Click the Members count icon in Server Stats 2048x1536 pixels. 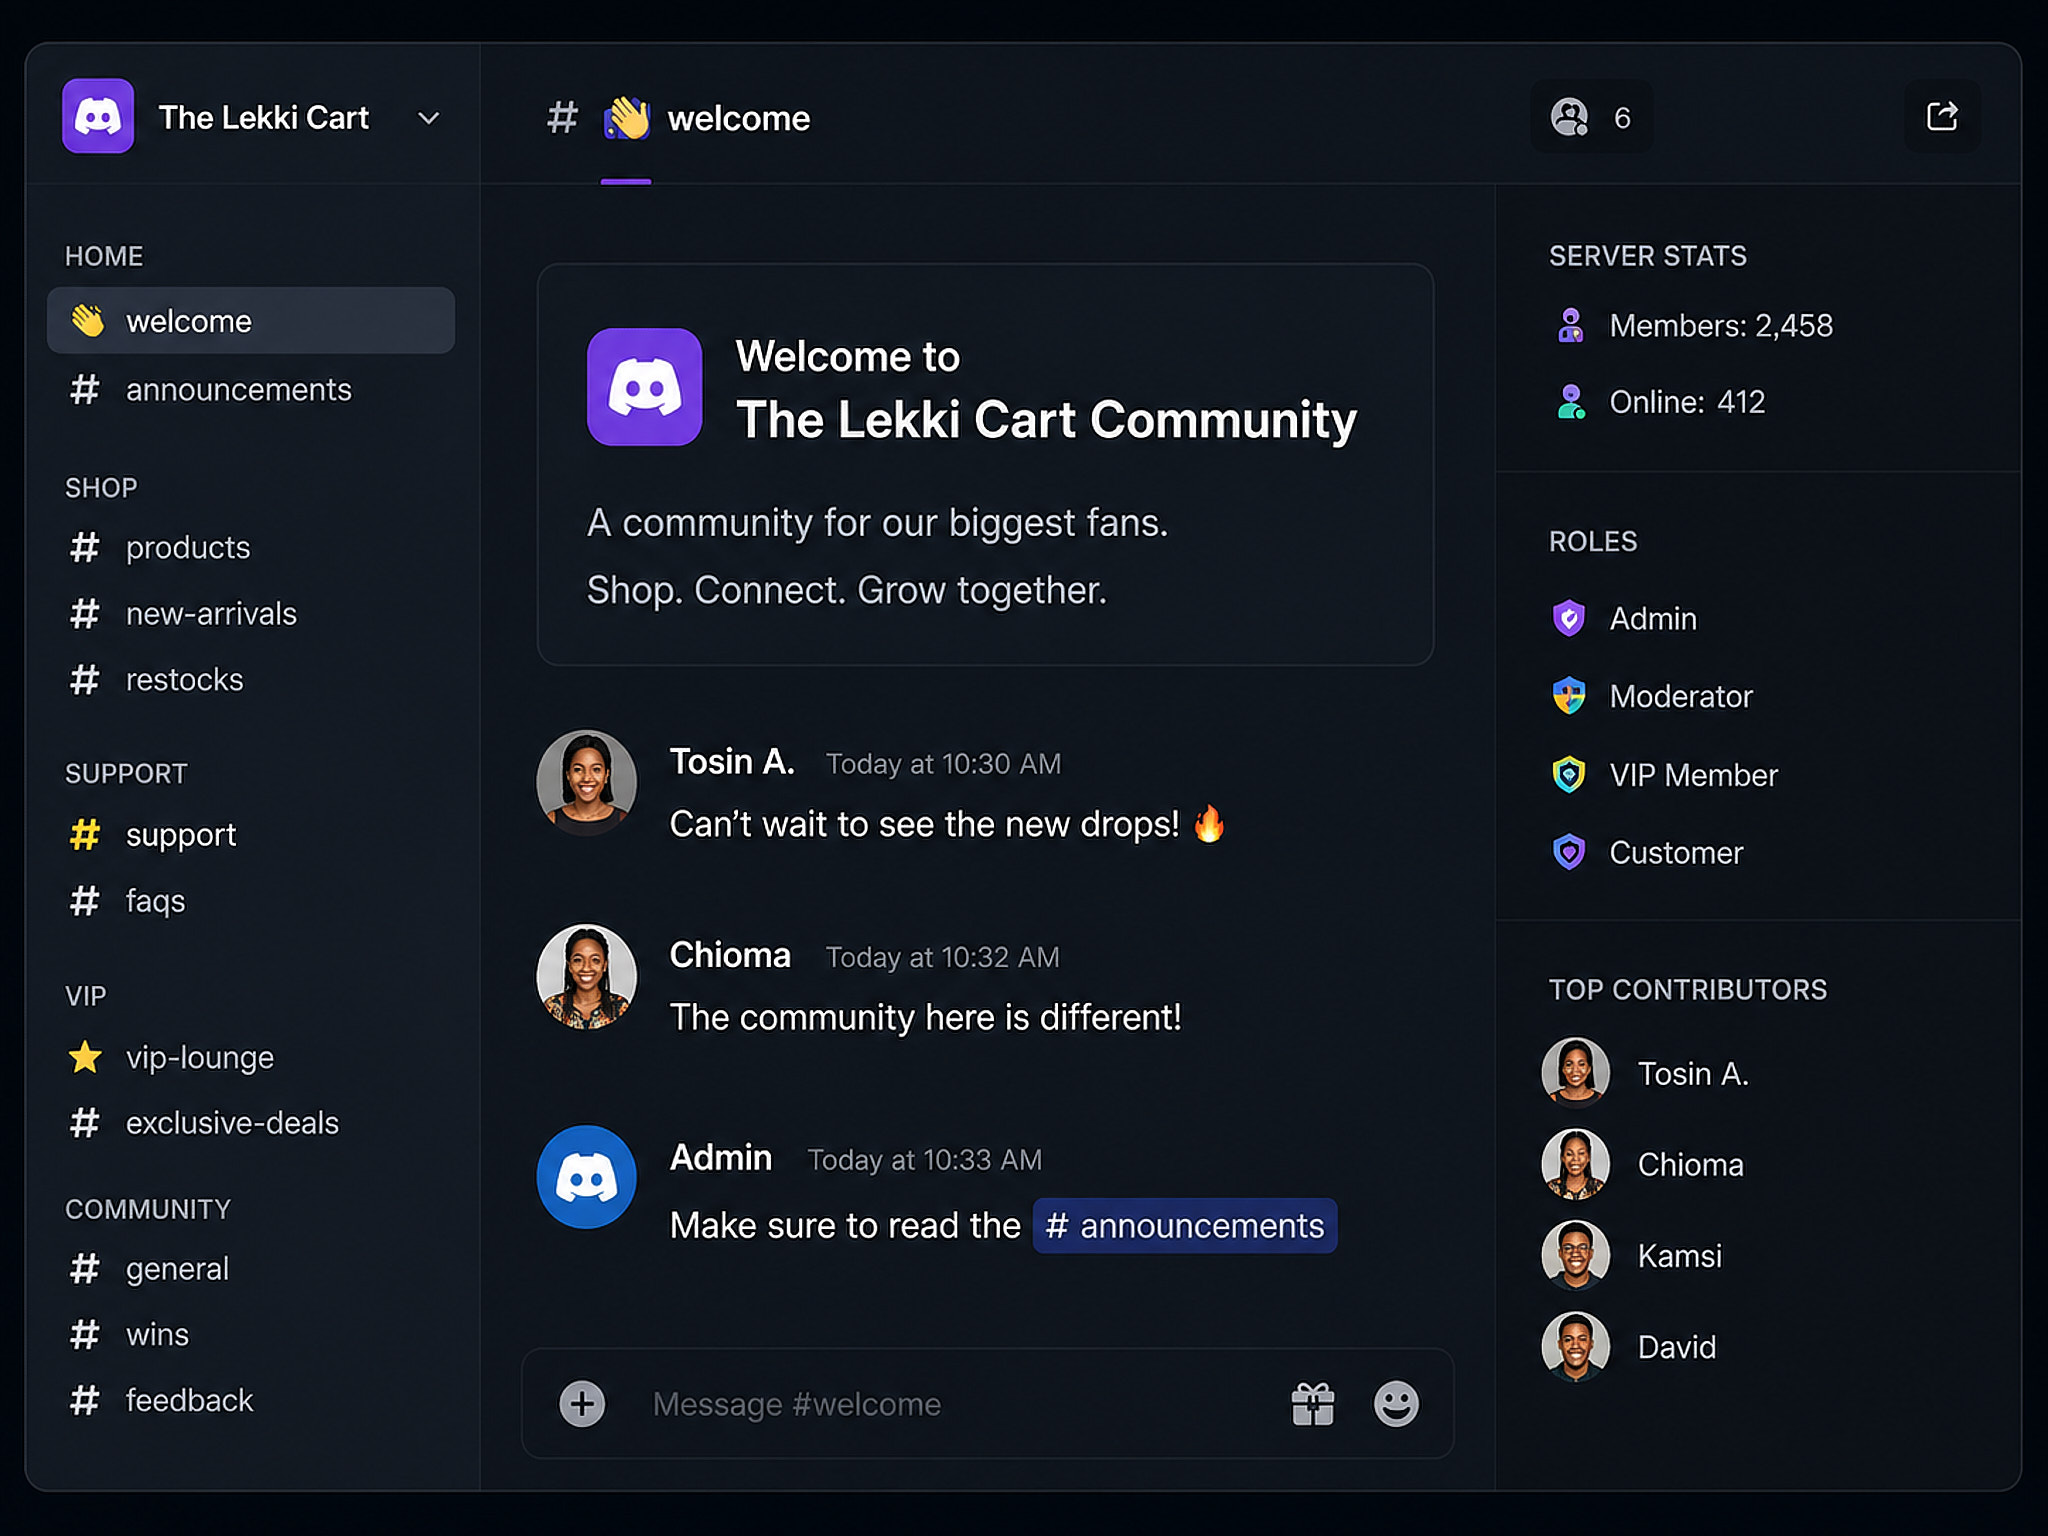(x=1571, y=325)
